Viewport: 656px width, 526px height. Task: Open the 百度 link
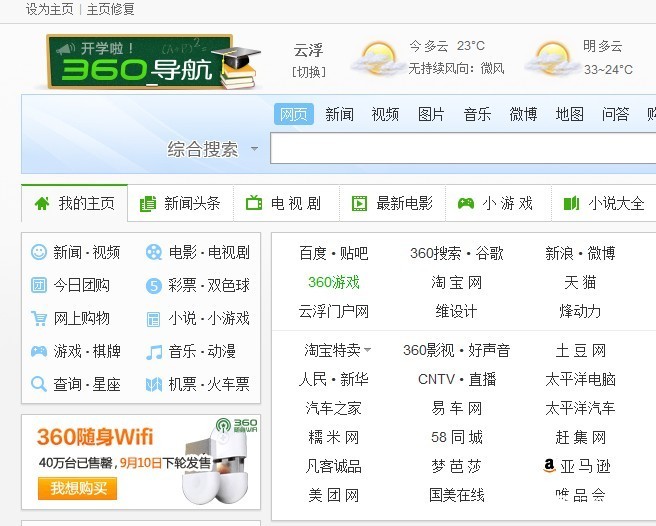tap(313, 253)
